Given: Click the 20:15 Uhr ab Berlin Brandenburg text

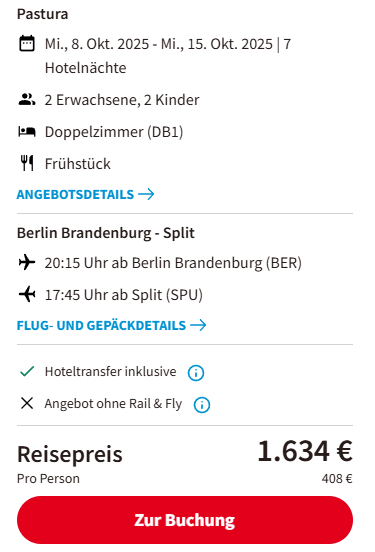Looking at the screenshot, I should pyautogui.click(x=173, y=263).
